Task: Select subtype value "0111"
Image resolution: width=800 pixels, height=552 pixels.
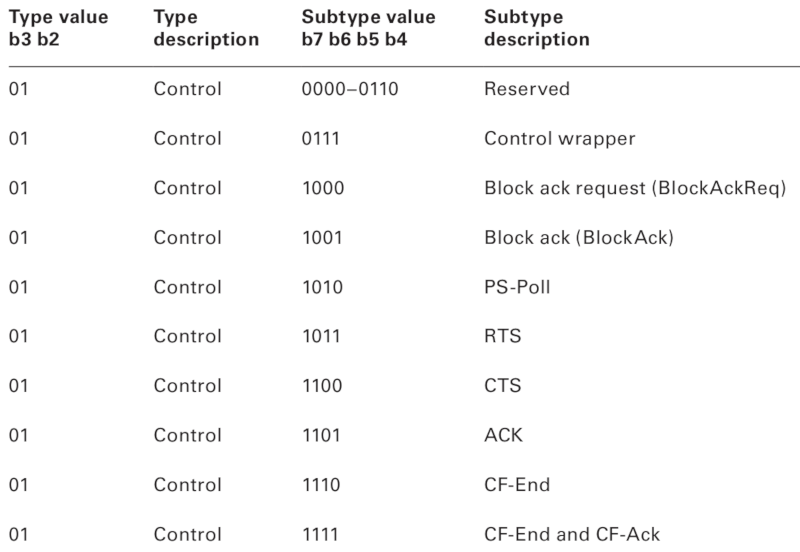Action: [x=319, y=138]
